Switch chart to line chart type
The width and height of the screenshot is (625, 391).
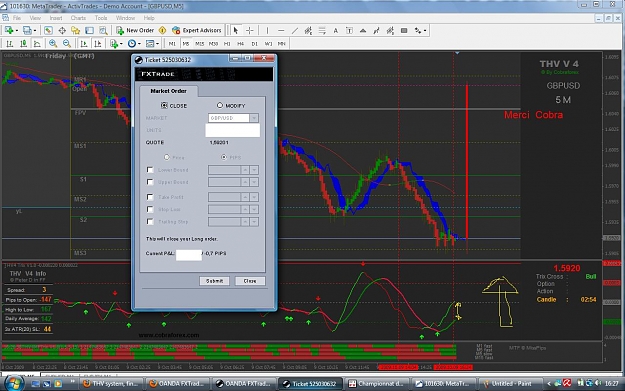click(37, 43)
